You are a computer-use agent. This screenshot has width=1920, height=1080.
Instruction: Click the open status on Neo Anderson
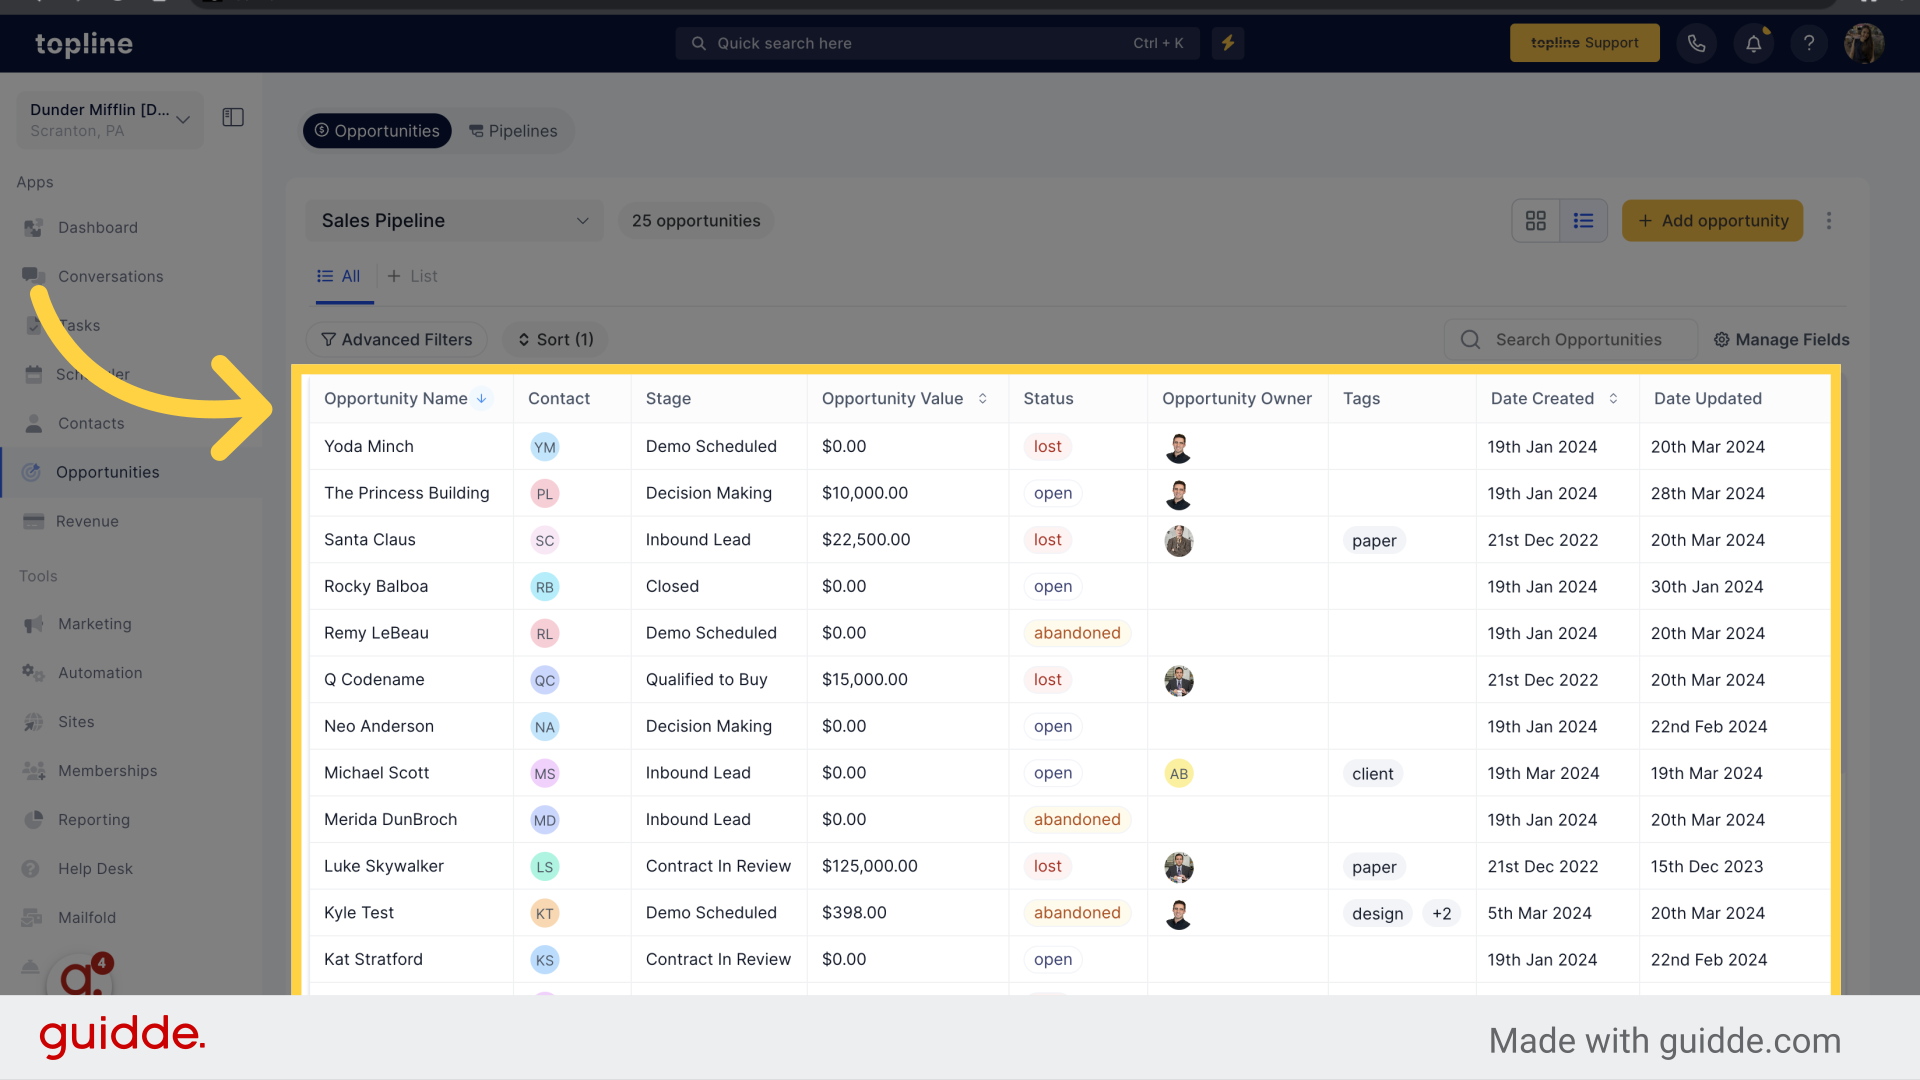(x=1052, y=727)
